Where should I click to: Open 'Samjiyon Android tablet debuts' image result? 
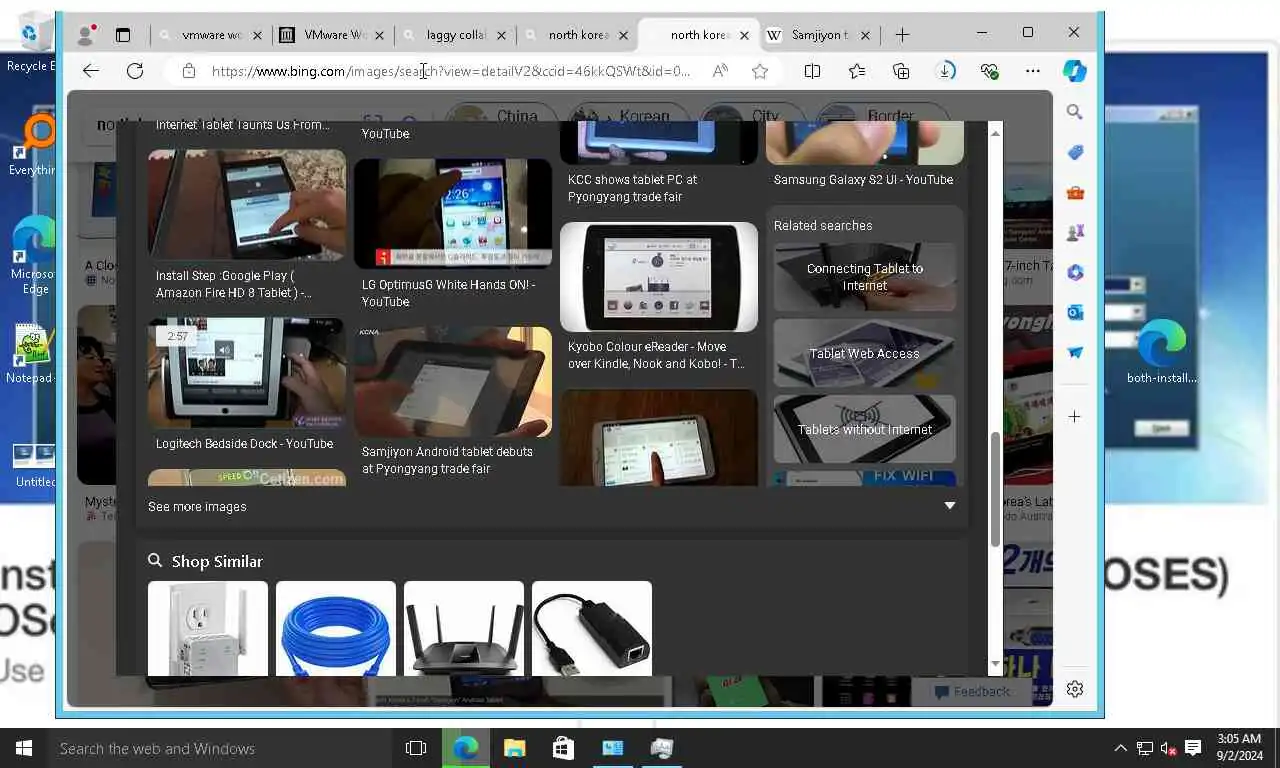tap(453, 382)
